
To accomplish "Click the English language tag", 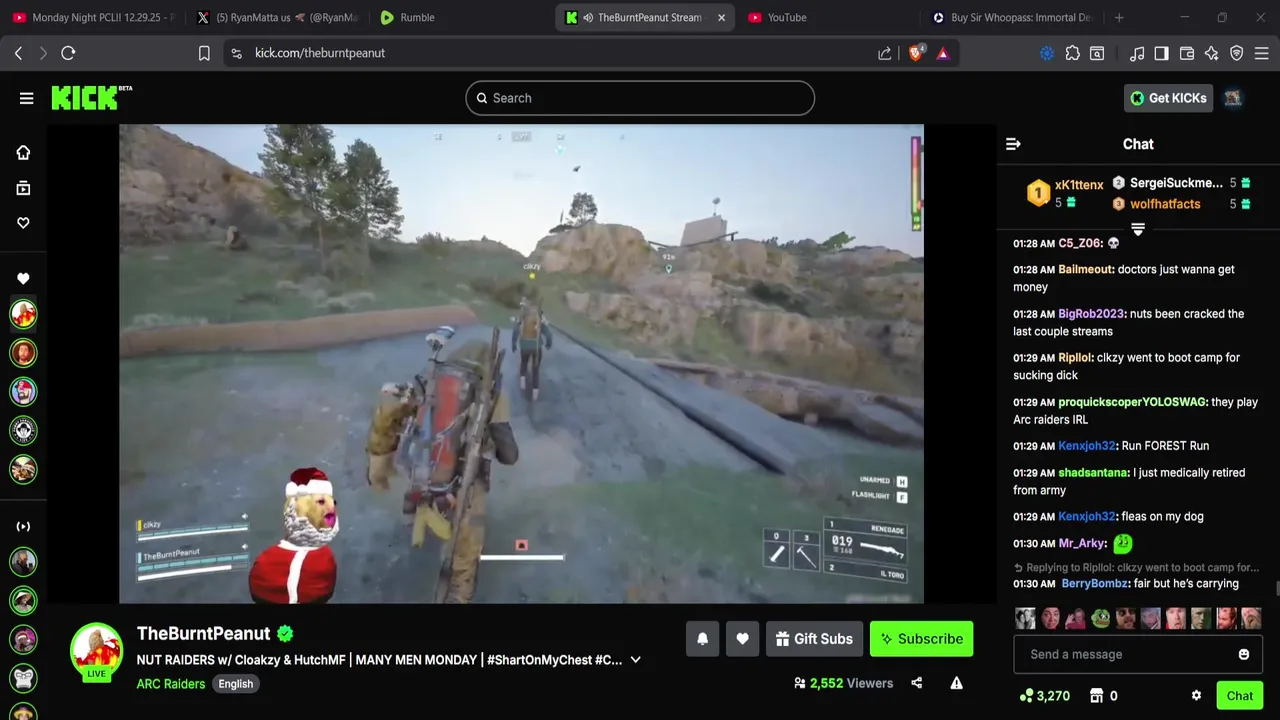I will pos(236,684).
